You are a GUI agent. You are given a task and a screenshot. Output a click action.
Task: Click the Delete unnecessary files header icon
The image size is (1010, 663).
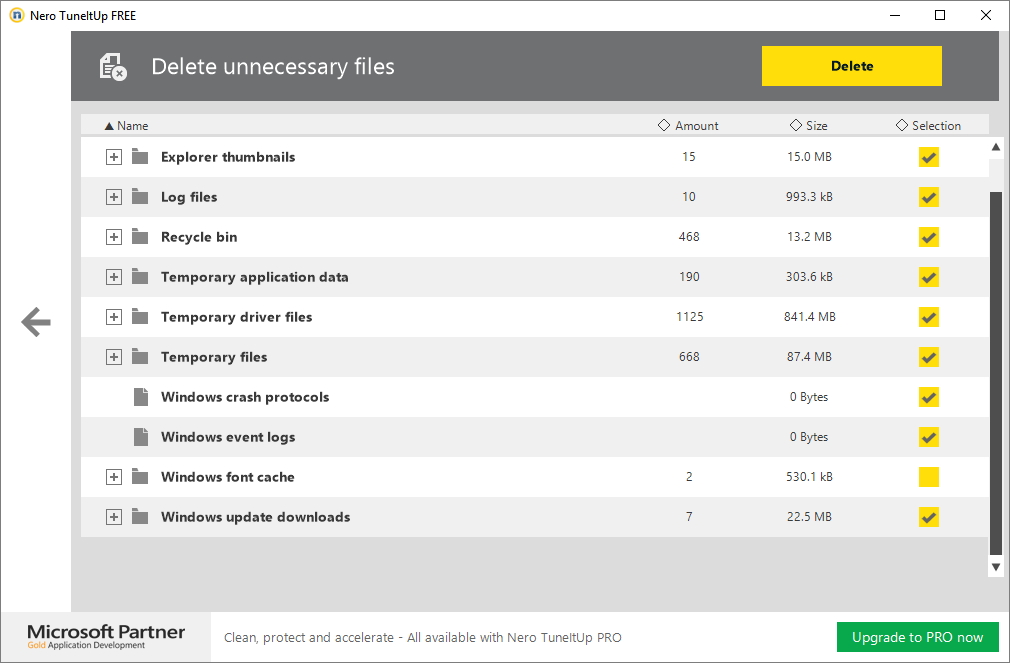[113, 67]
